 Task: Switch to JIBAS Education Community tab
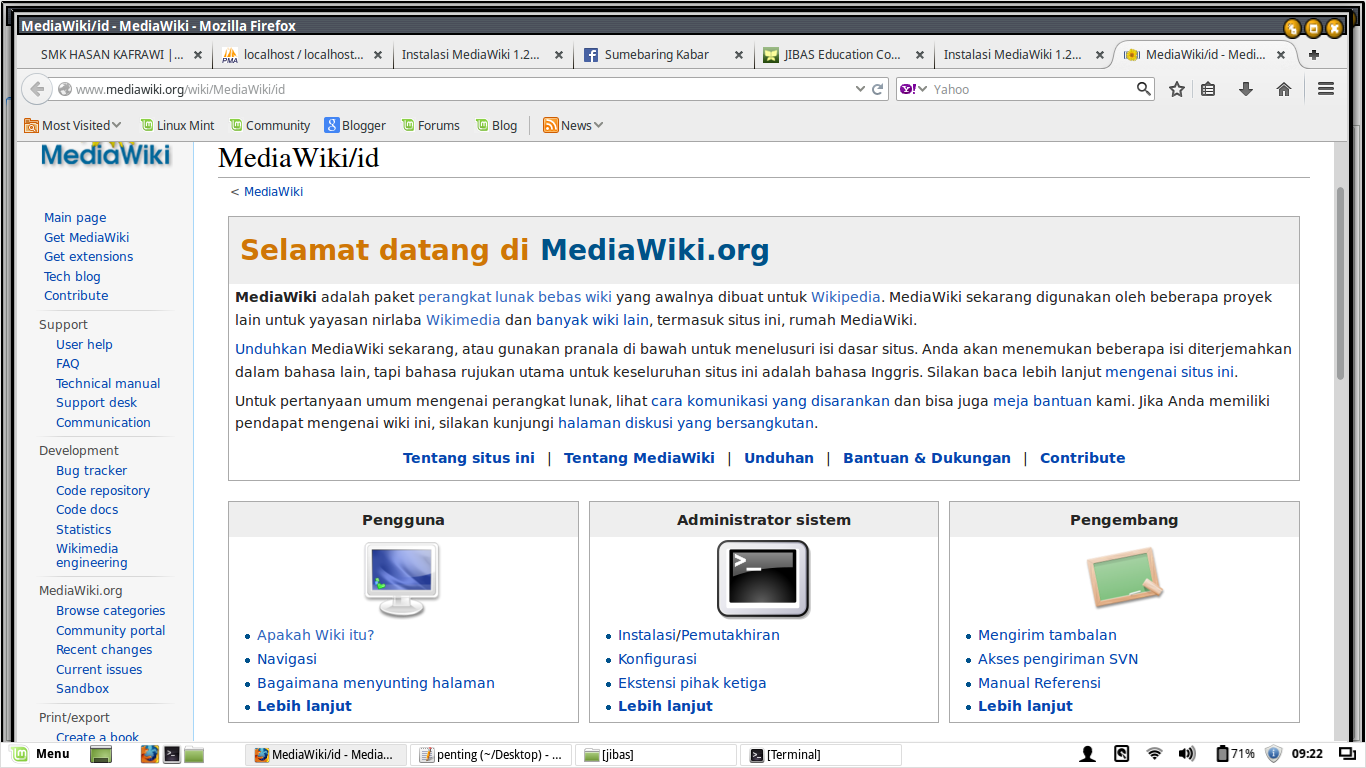(844, 55)
